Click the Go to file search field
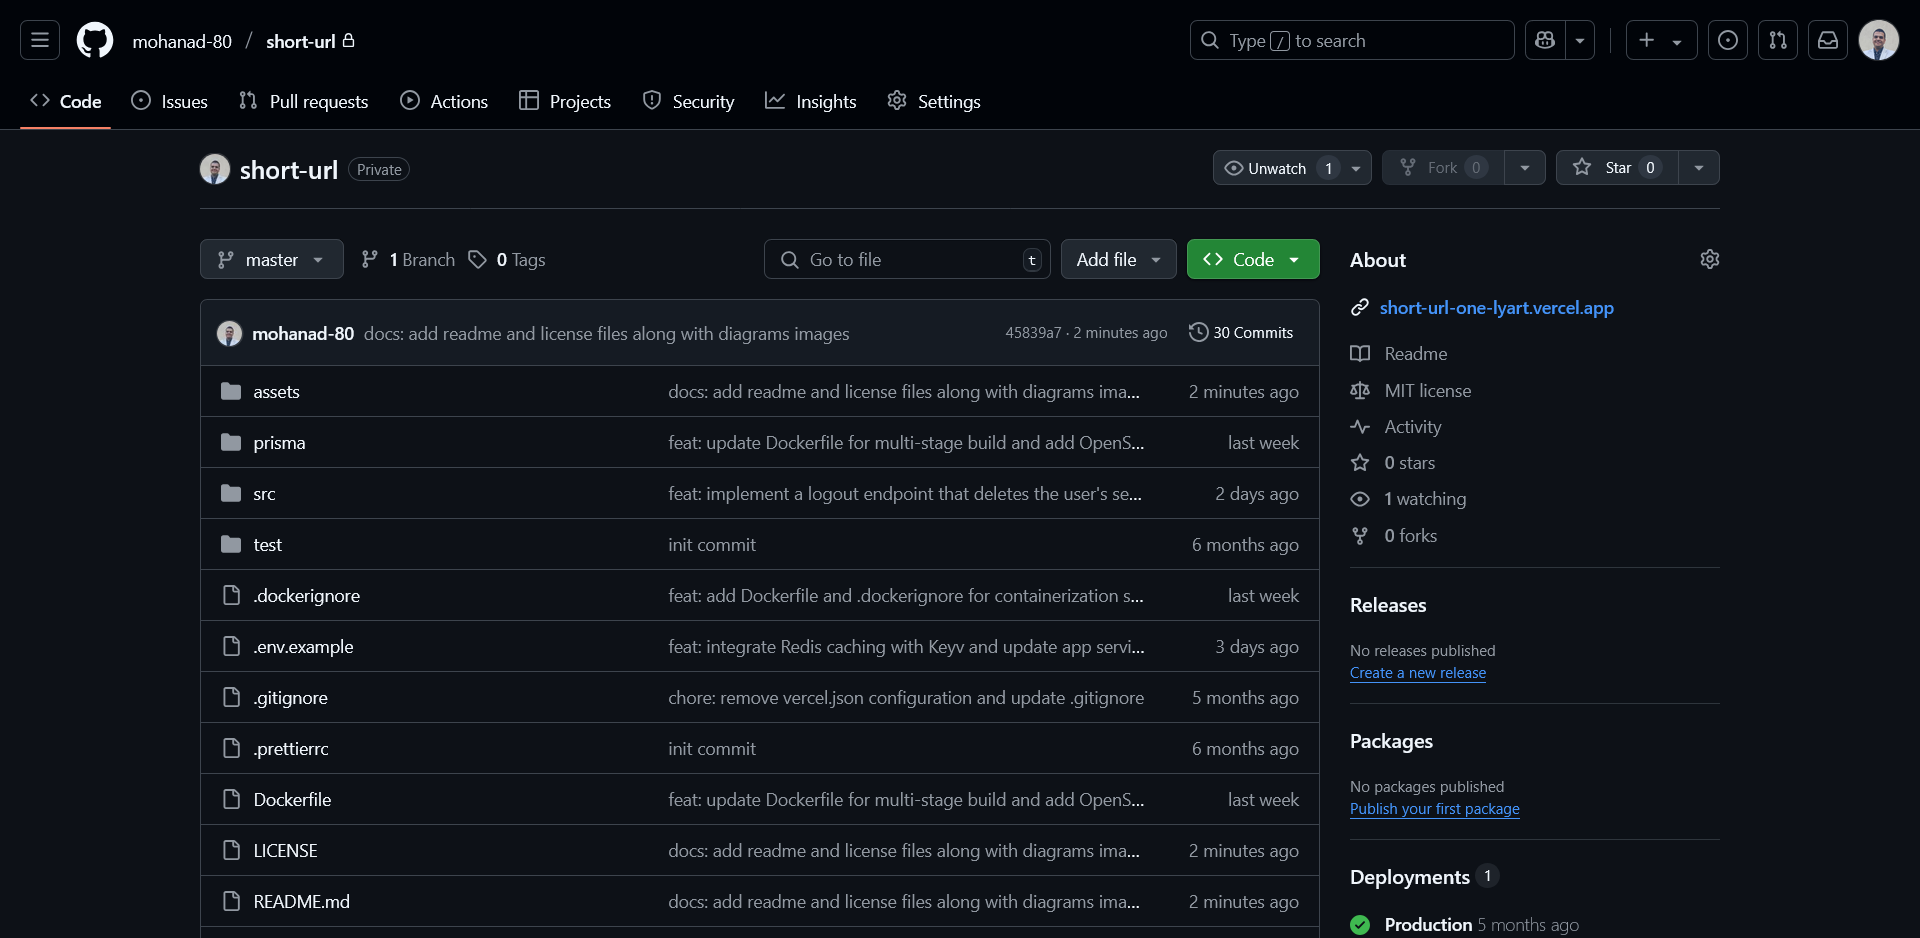 click(905, 259)
